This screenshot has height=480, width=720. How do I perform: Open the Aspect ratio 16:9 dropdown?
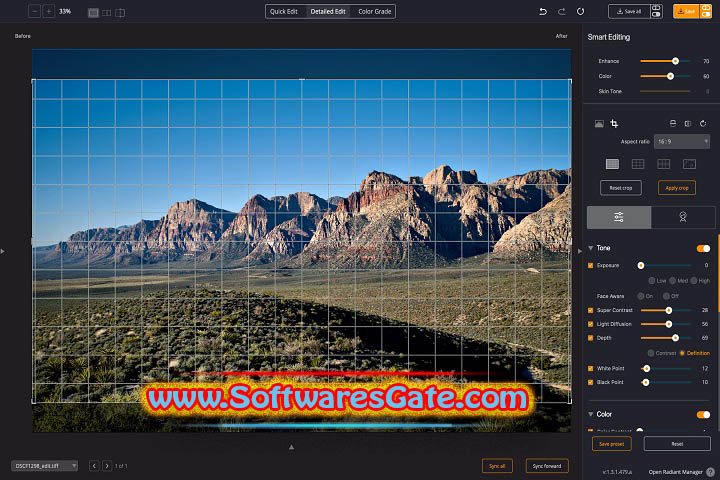coord(682,141)
